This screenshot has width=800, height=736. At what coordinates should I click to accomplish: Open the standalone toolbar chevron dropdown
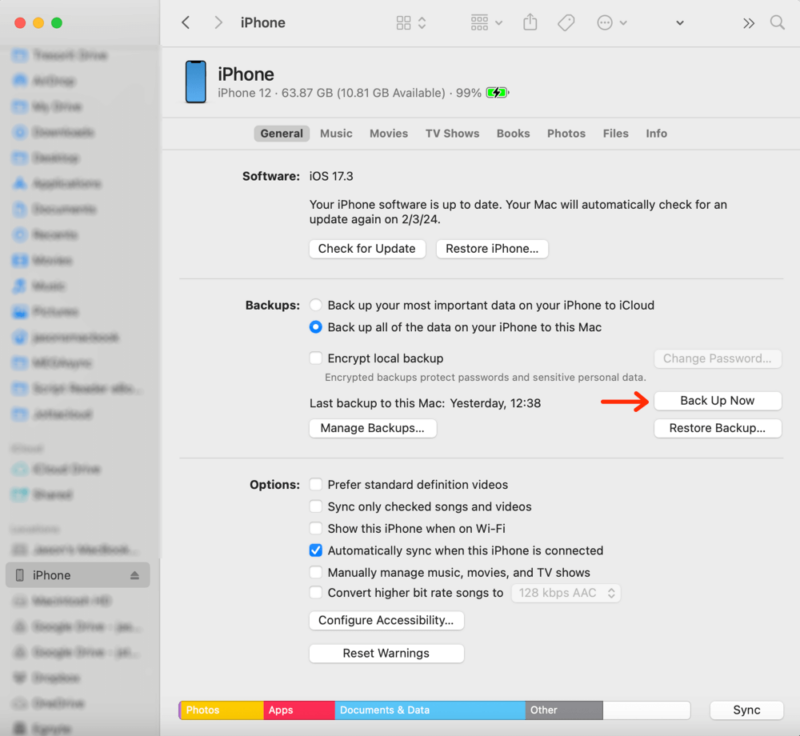(680, 23)
